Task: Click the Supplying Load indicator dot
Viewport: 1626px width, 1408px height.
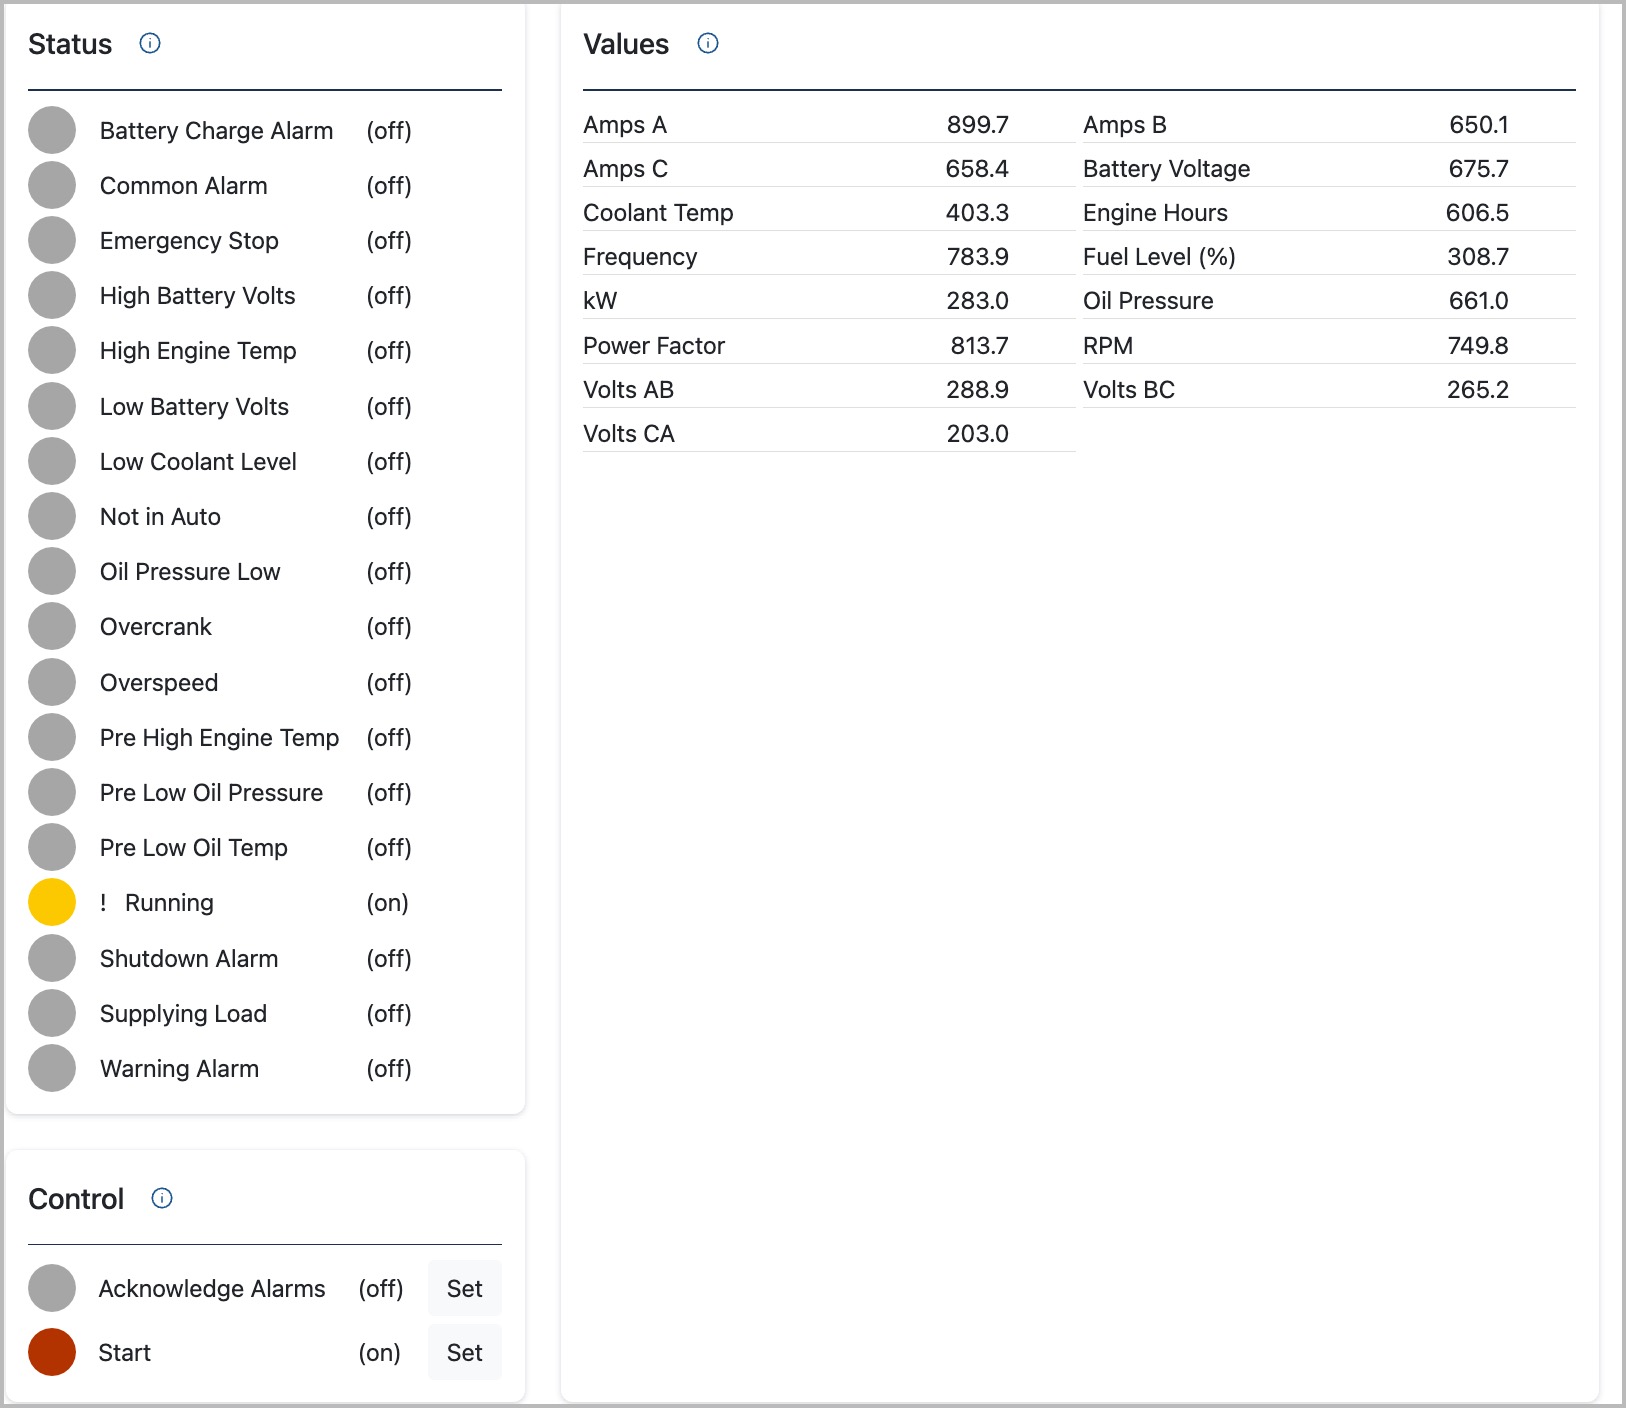Action: pyautogui.click(x=52, y=1013)
